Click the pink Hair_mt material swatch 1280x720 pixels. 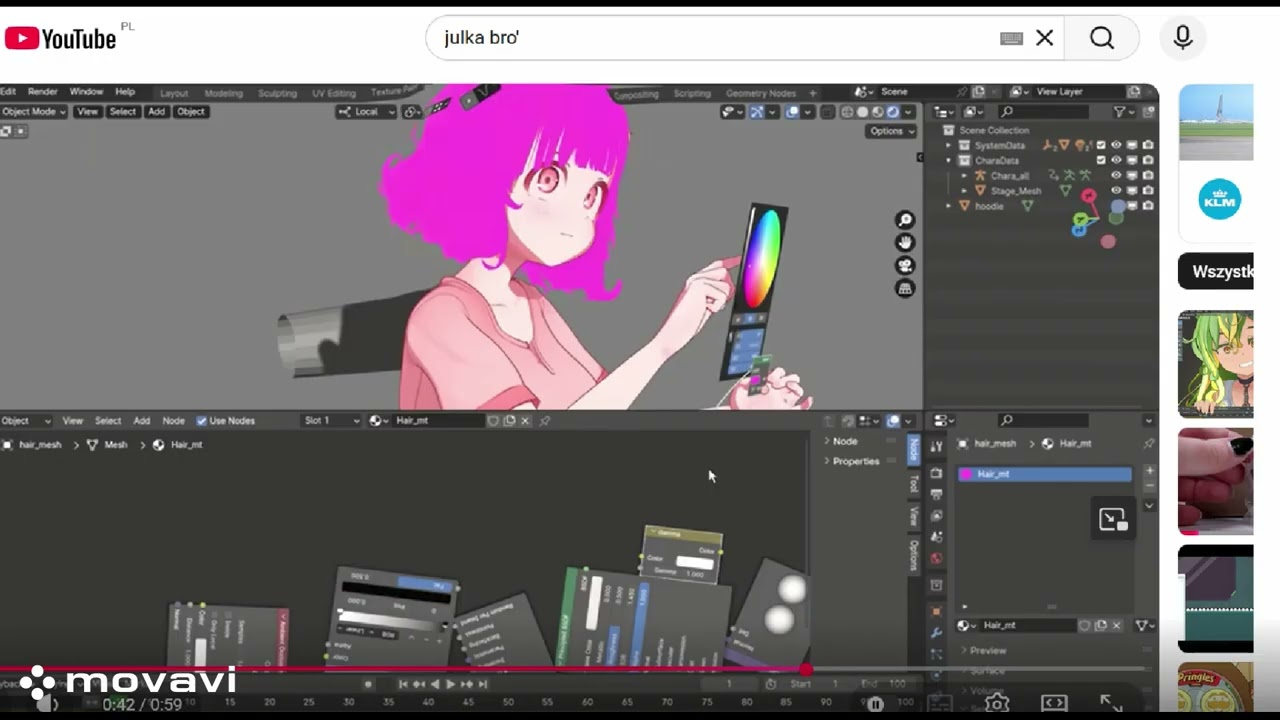[x=965, y=474]
